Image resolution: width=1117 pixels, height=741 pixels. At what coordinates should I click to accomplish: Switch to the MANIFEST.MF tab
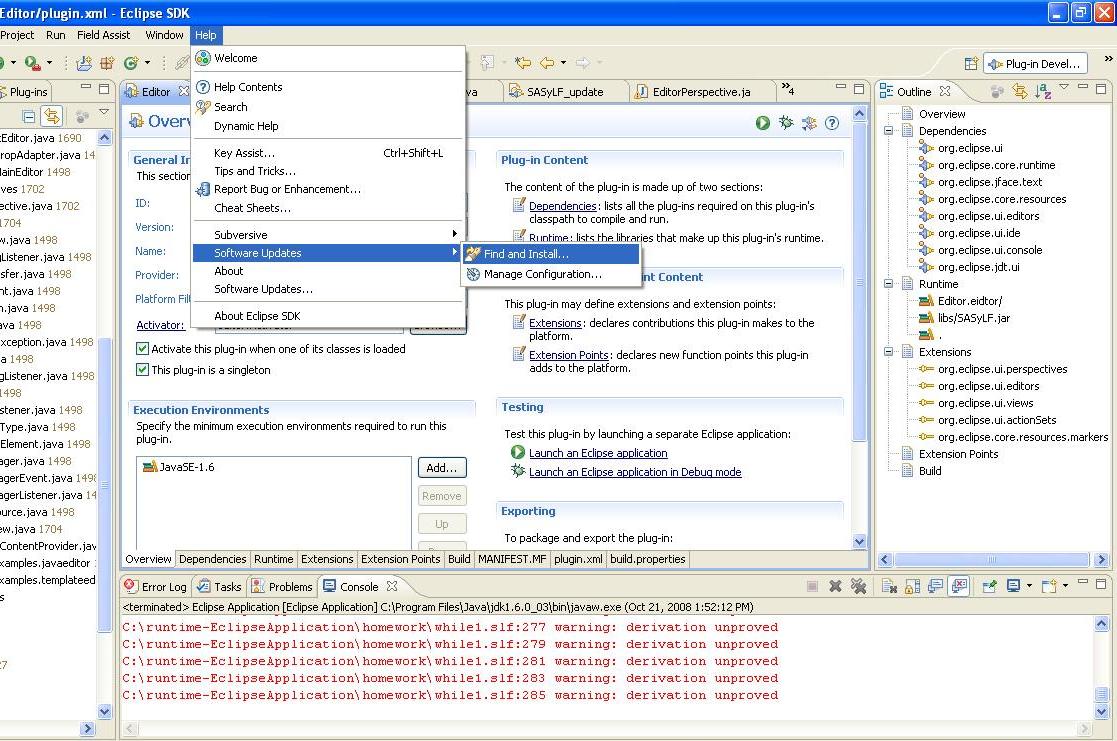point(511,559)
